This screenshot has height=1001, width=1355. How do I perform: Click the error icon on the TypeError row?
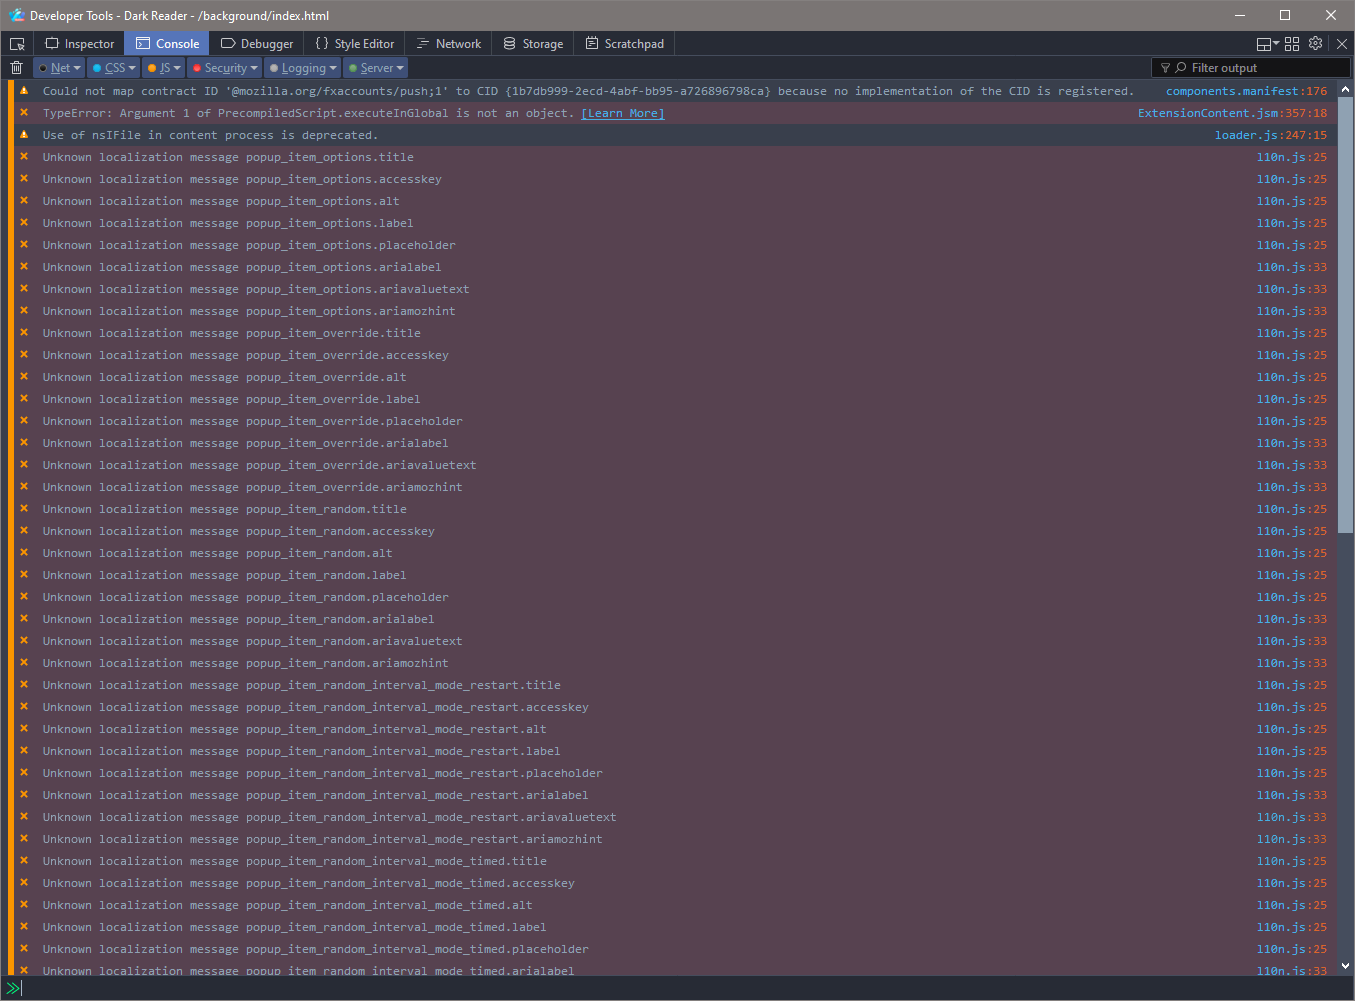click(24, 113)
